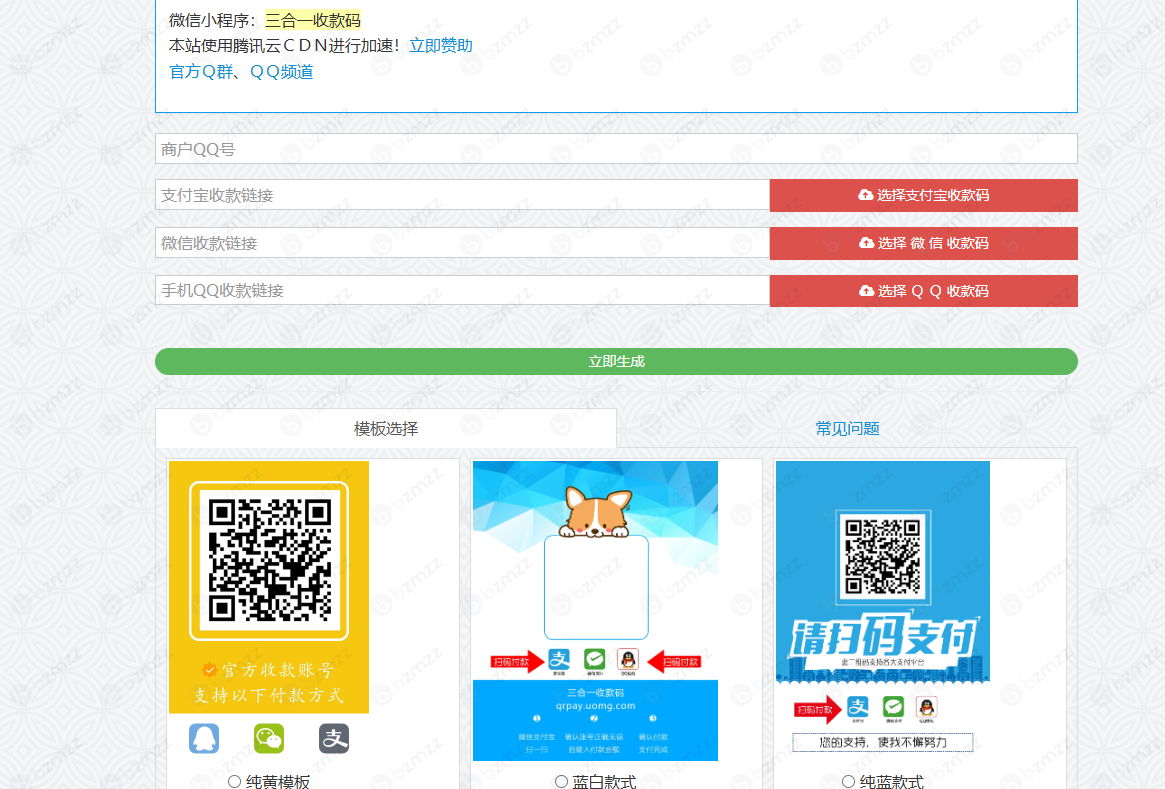Click the Alipay icon in blue-white template
1165x789 pixels.
[x=559, y=660]
